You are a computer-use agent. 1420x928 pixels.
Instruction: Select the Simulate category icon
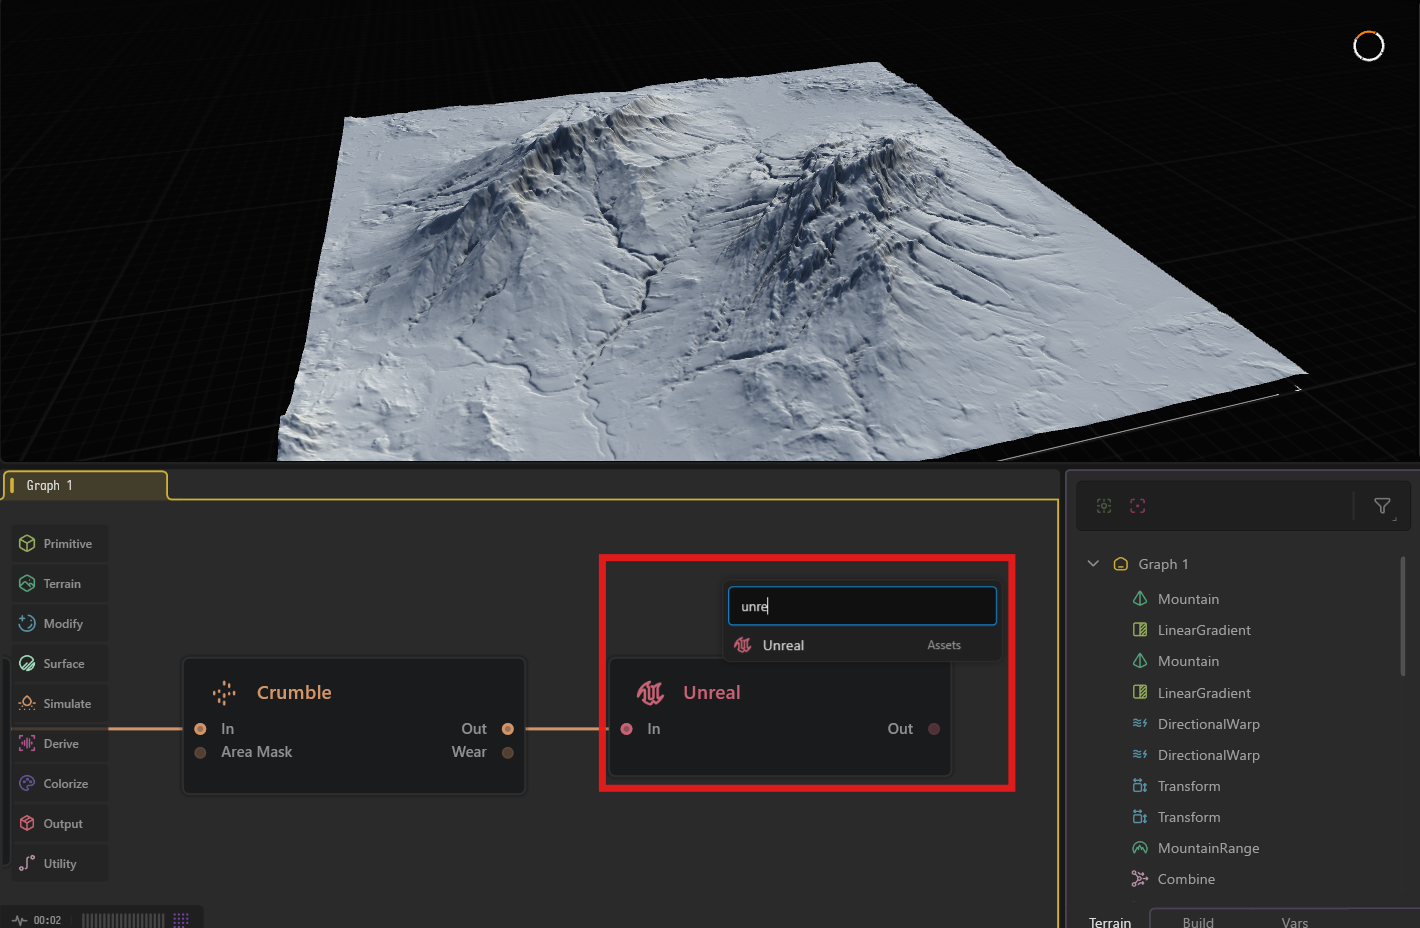pos(27,704)
